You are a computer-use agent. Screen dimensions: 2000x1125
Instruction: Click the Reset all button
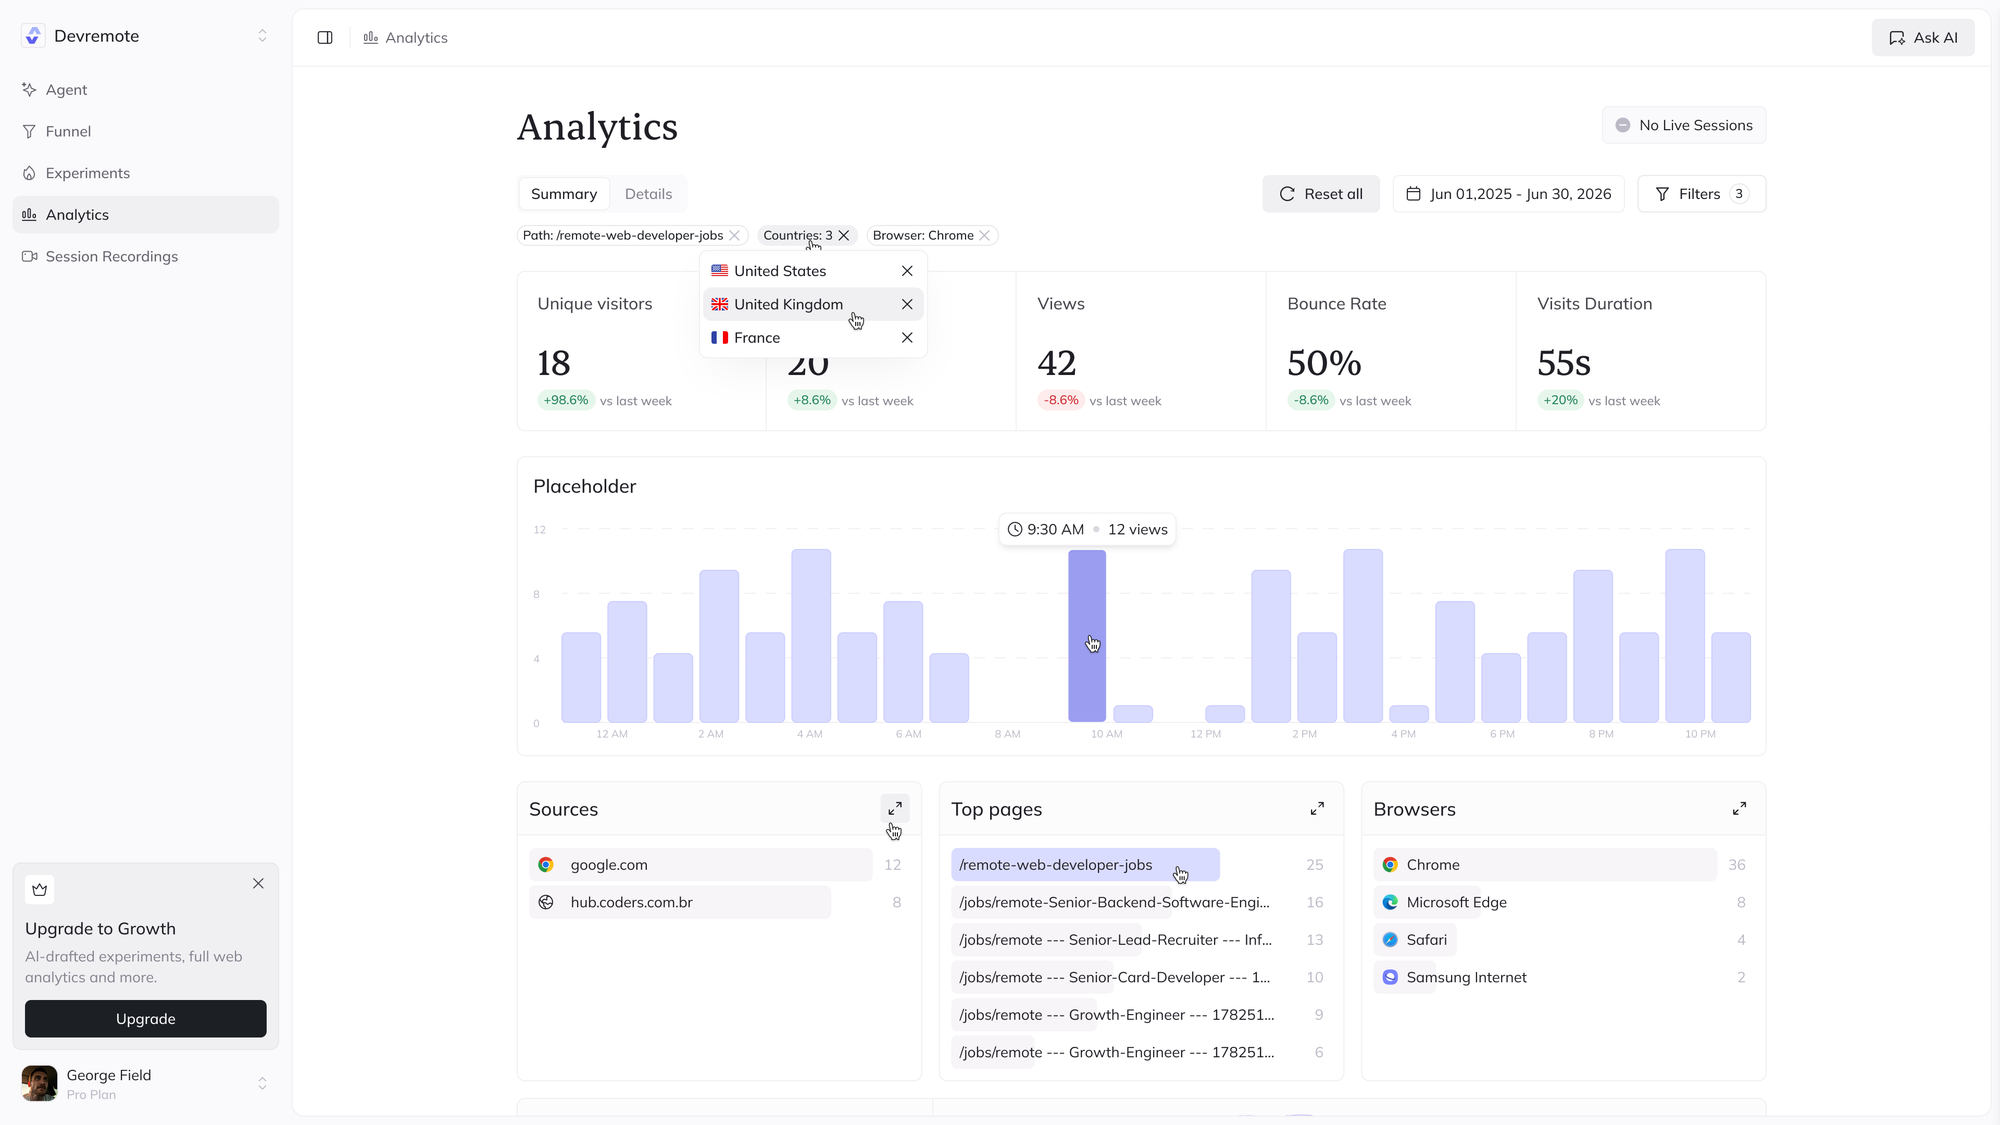1320,194
